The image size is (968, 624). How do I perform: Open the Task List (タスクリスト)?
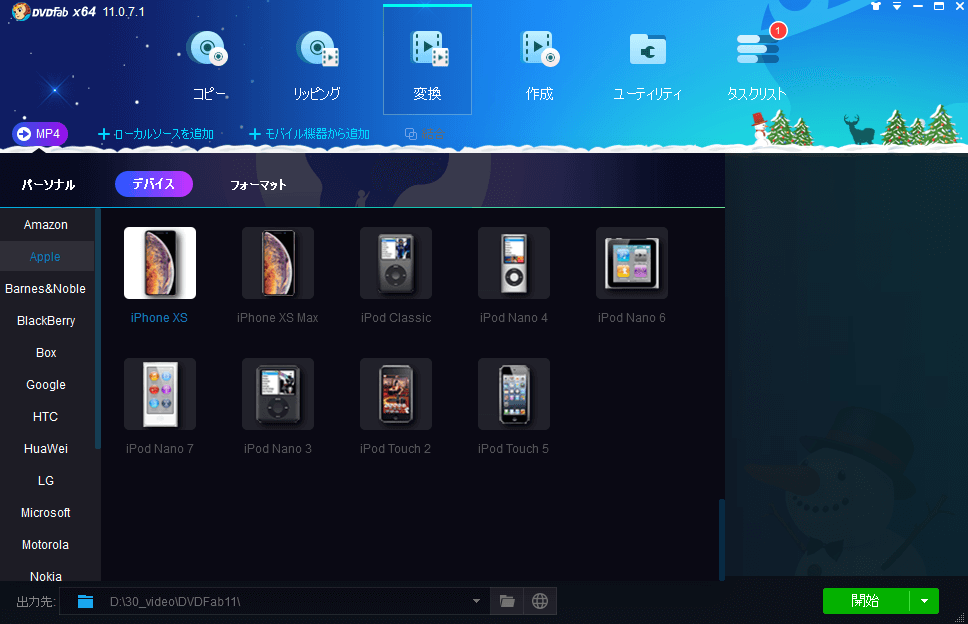(757, 65)
